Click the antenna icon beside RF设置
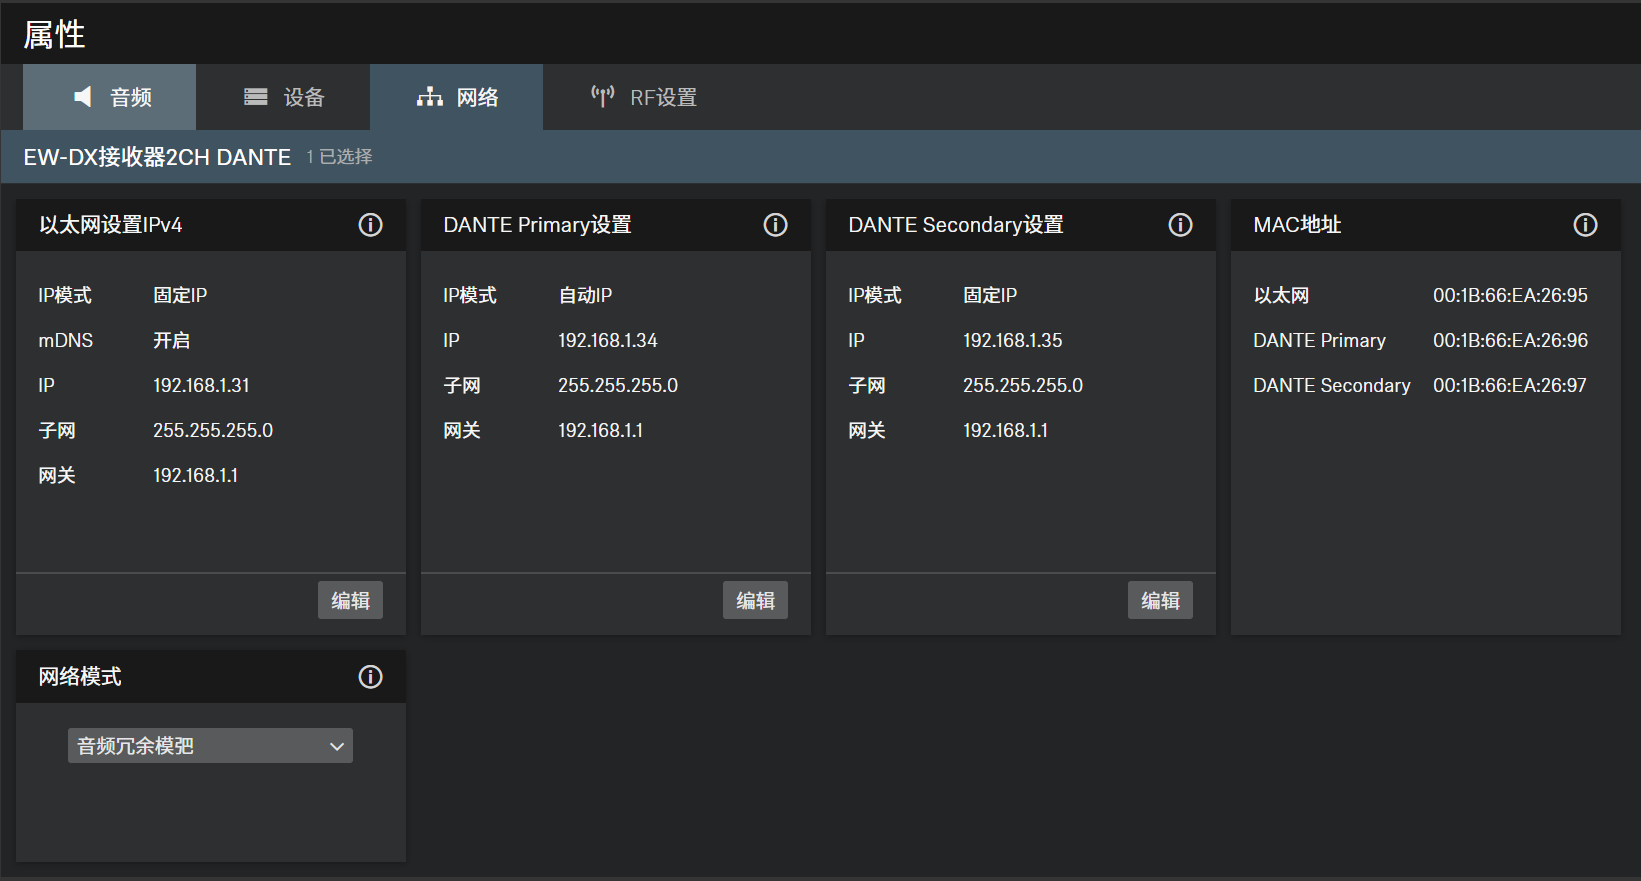 [602, 97]
